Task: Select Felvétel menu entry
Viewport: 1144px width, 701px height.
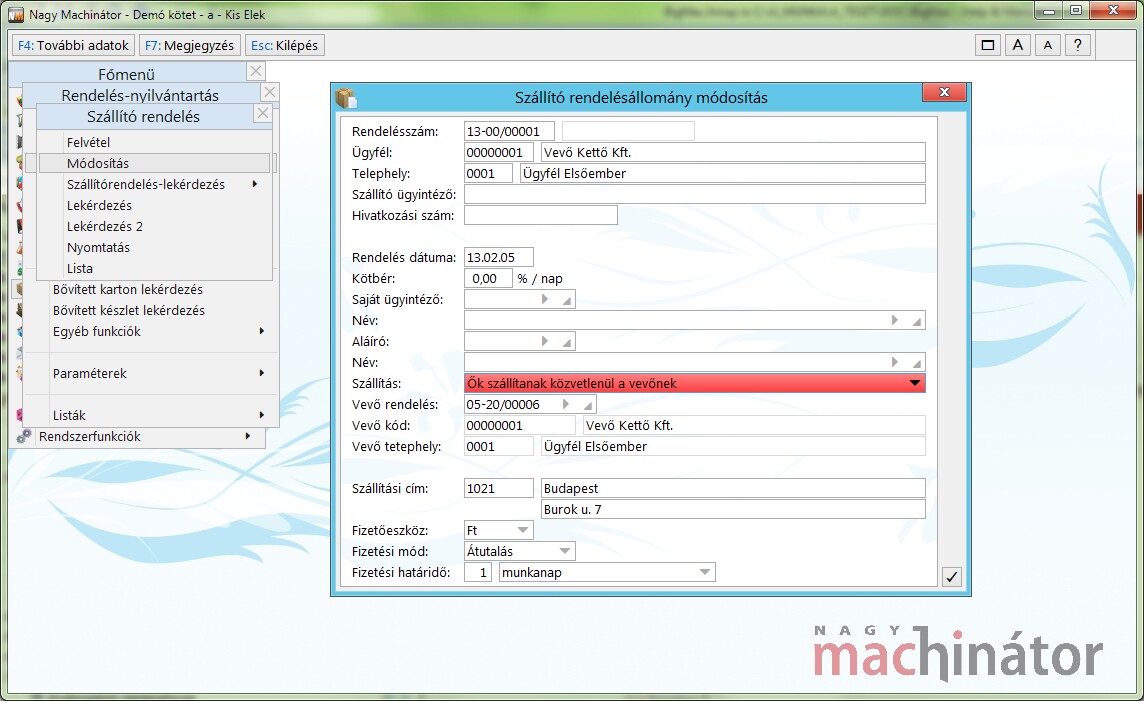Action: click(x=88, y=142)
